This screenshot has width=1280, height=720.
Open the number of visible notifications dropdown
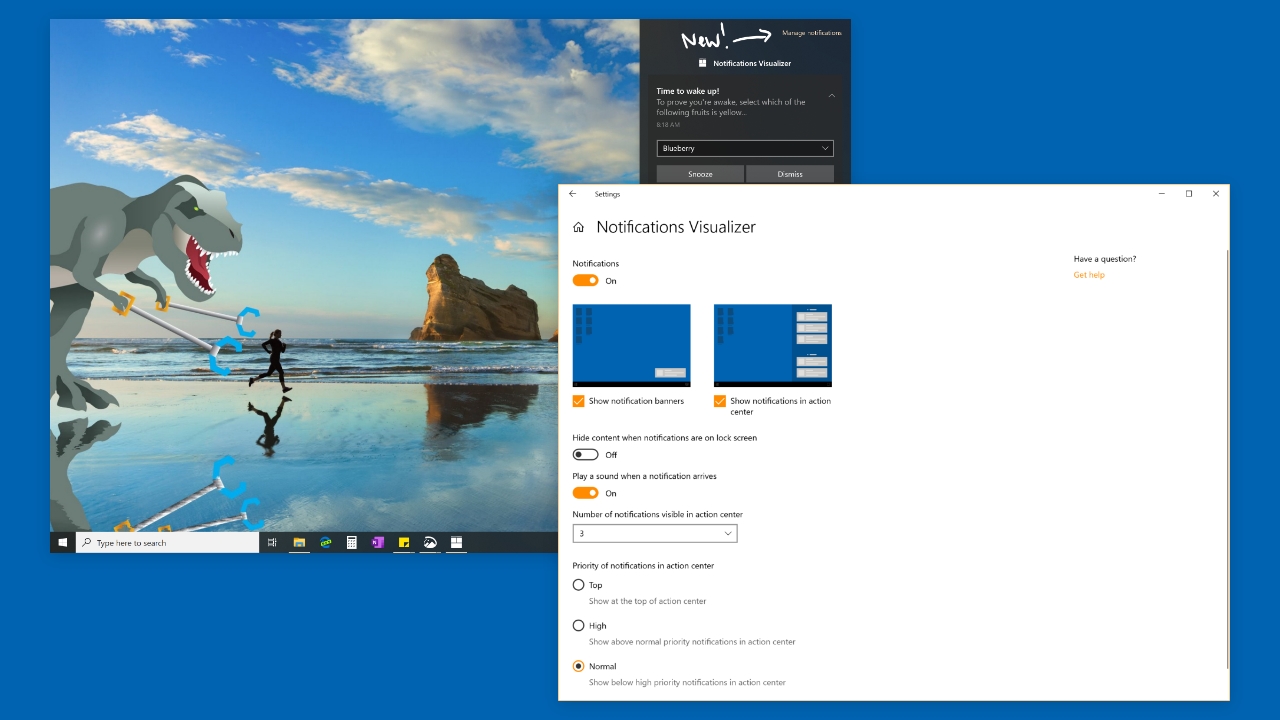pyautogui.click(x=655, y=534)
